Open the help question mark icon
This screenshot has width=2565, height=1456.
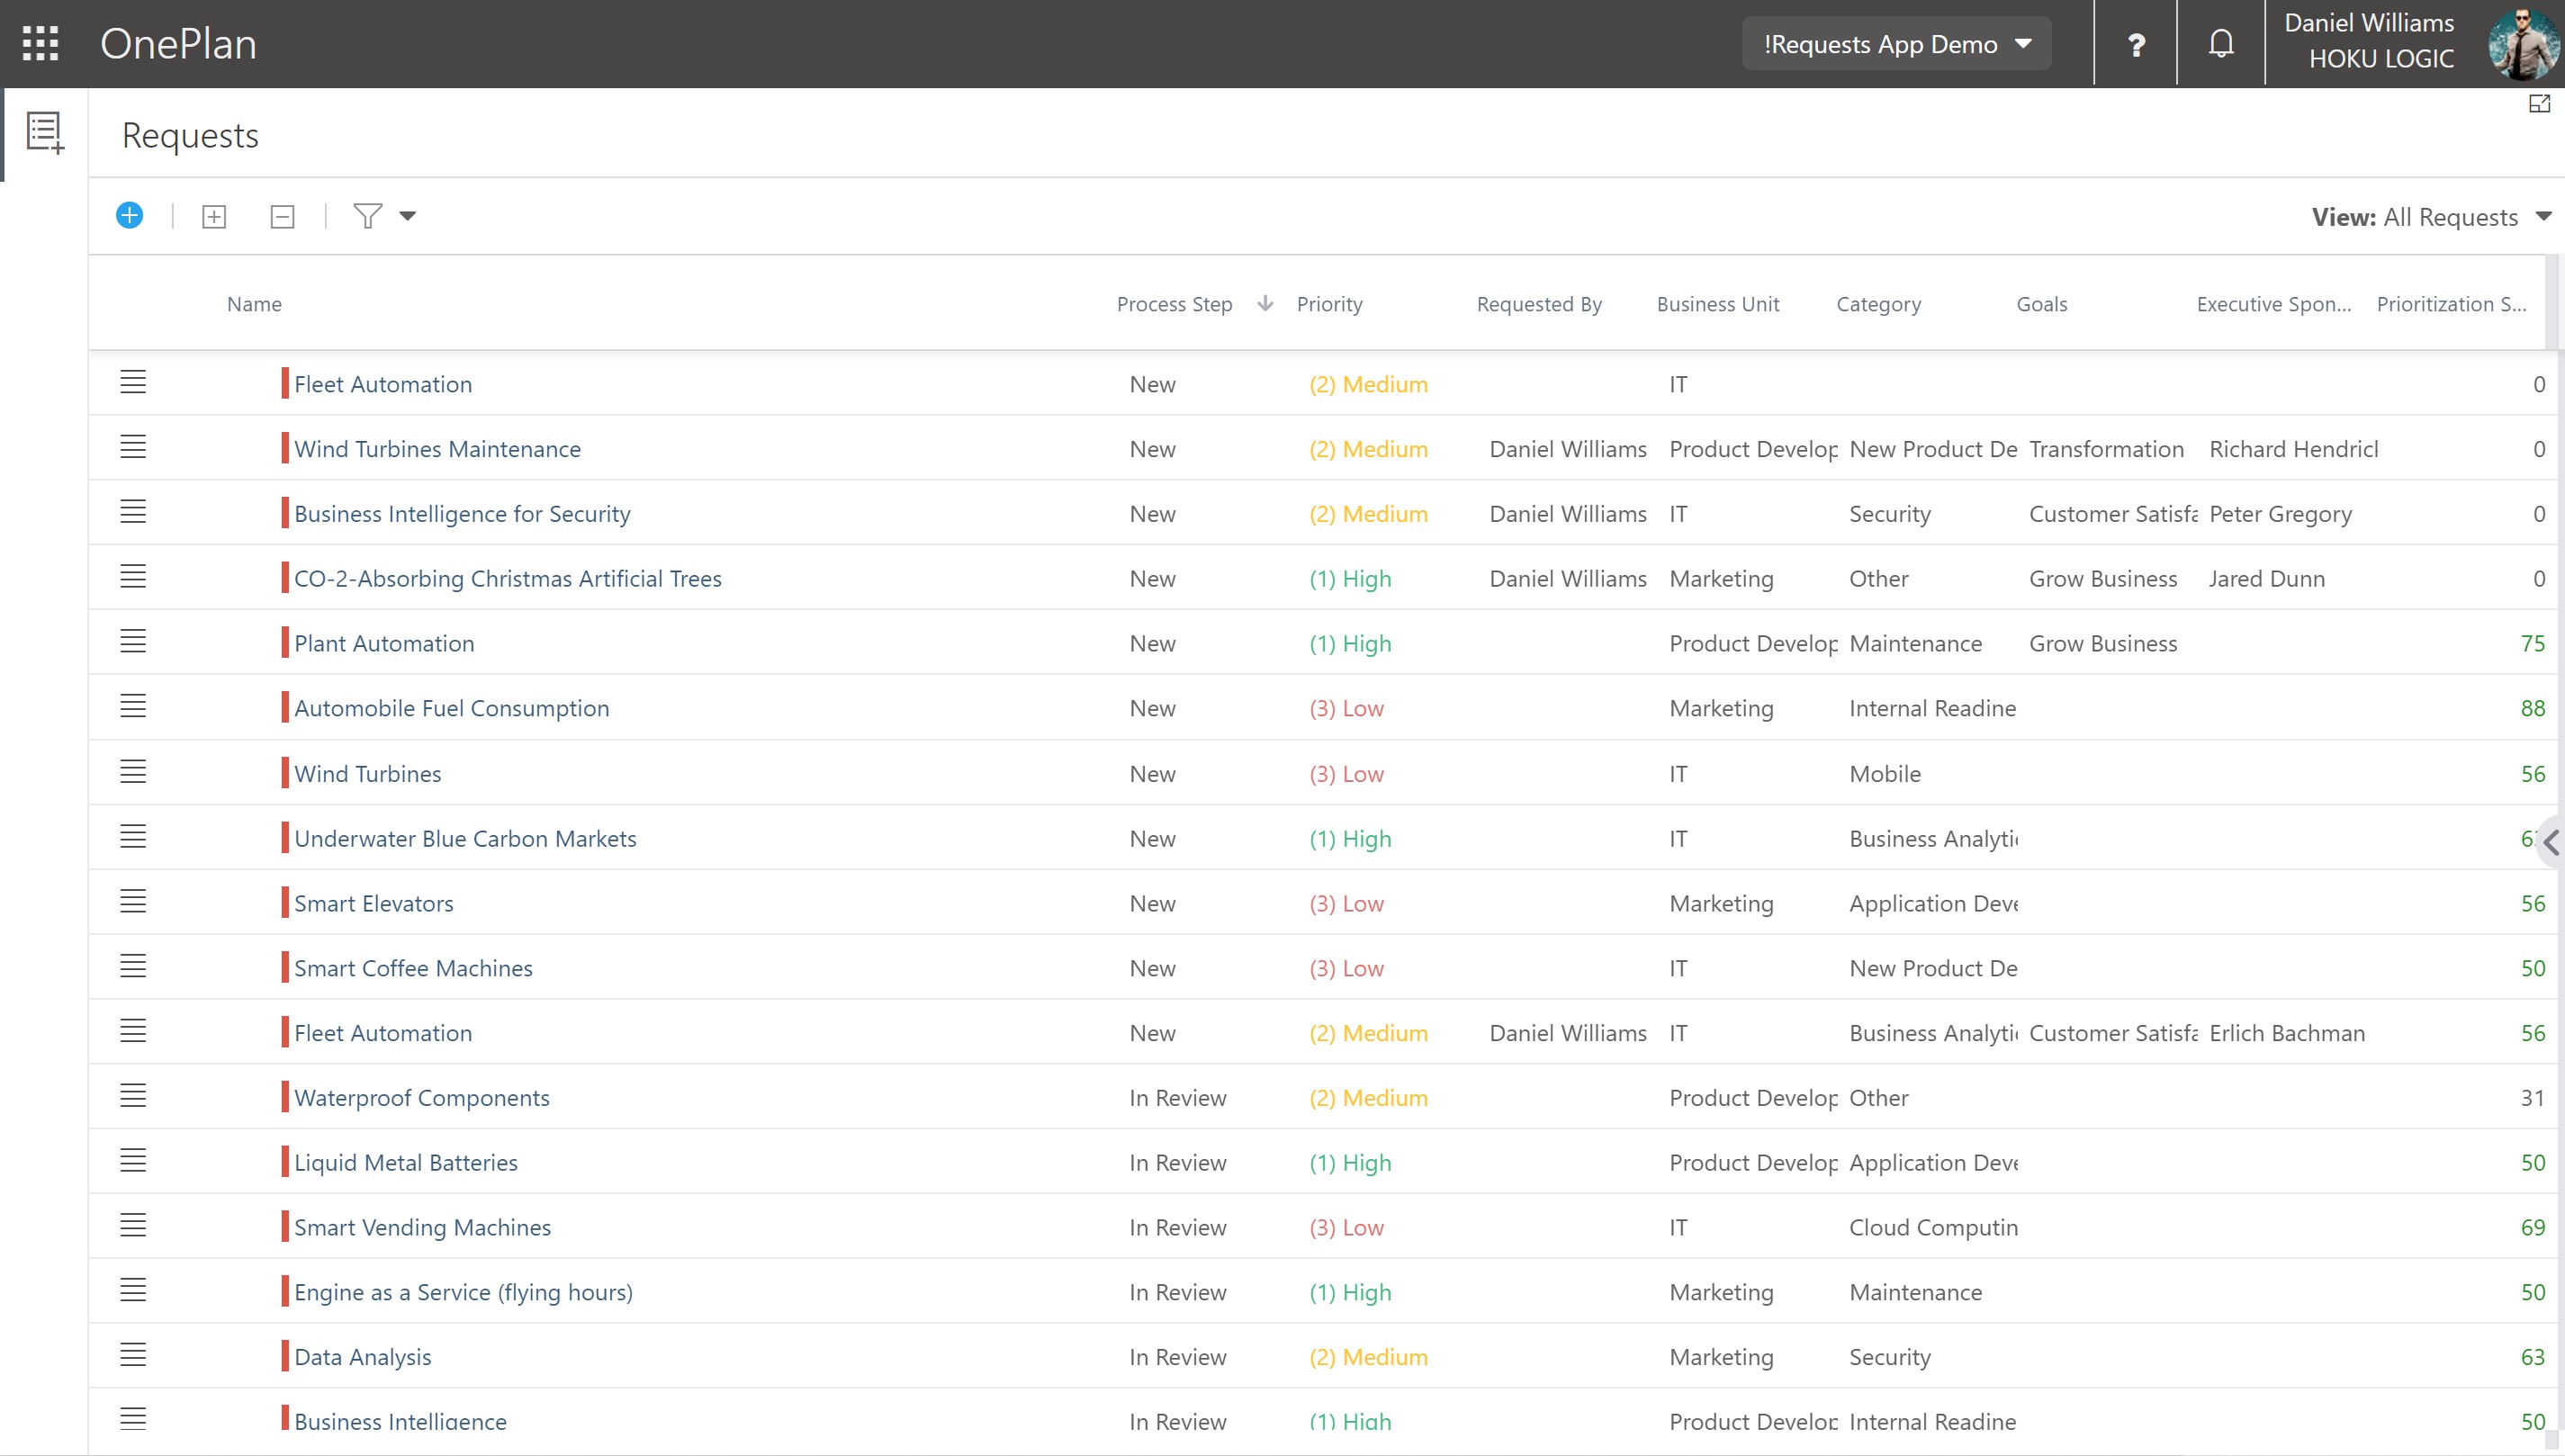coord(2136,44)
